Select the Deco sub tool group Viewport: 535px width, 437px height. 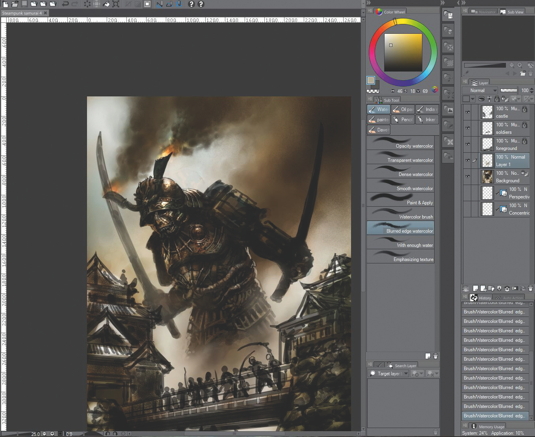pos(378,130)
